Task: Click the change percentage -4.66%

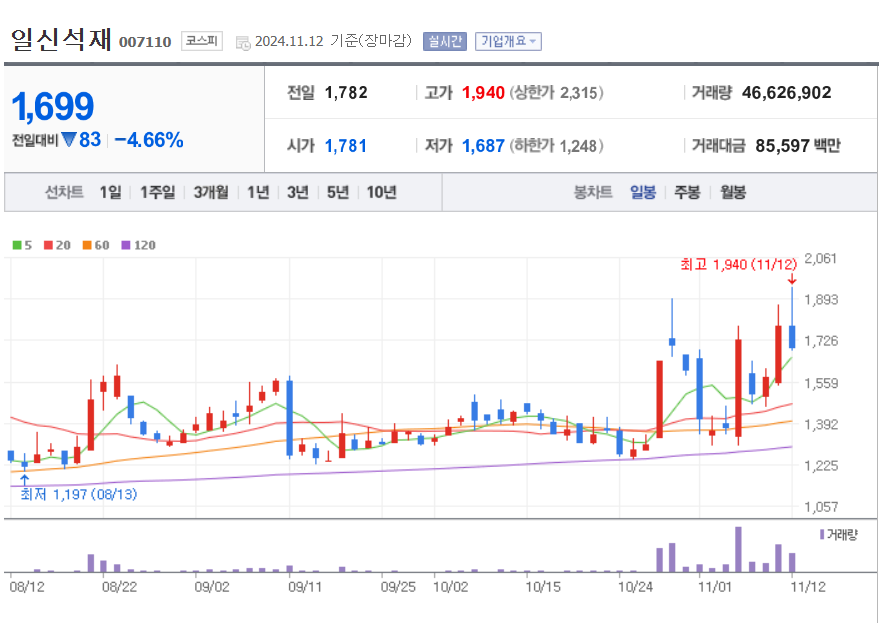Action: pos(149,140)
